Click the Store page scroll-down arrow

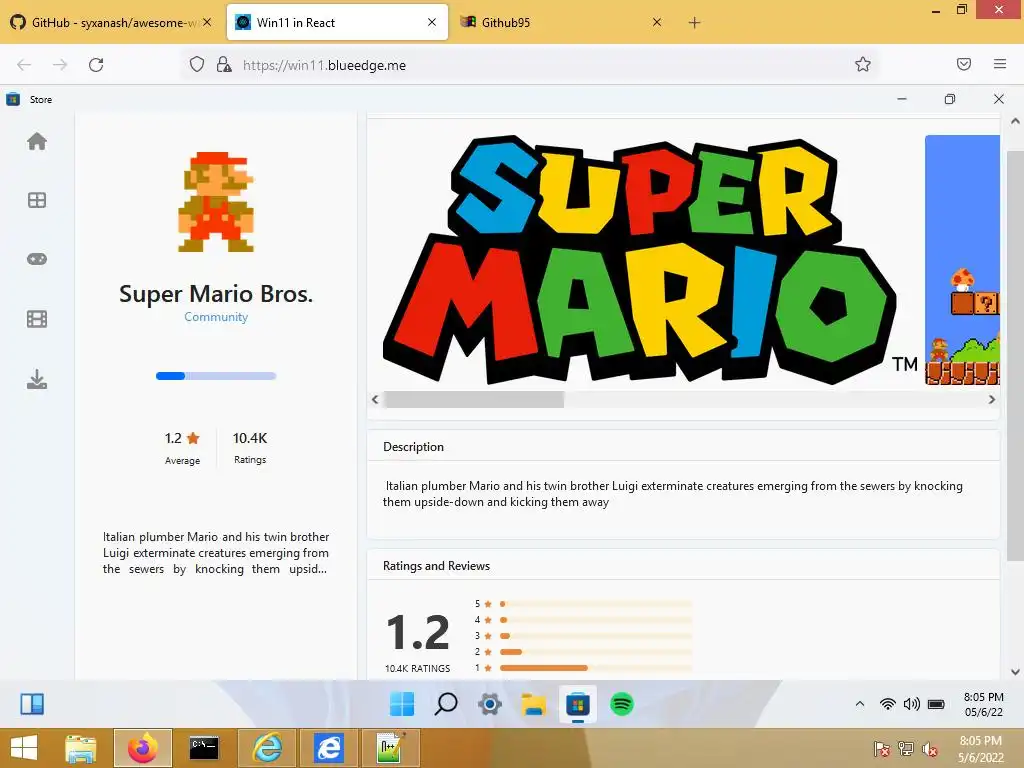tap(1015, 671)
